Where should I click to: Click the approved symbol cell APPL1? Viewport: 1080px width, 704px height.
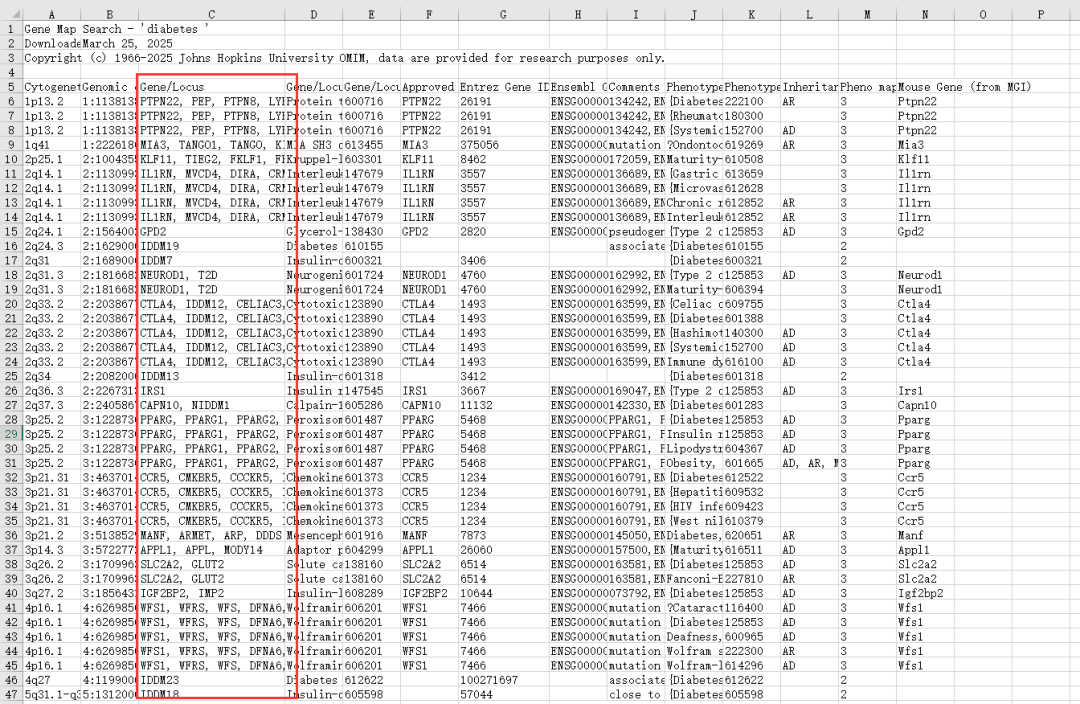click(421, 550)
